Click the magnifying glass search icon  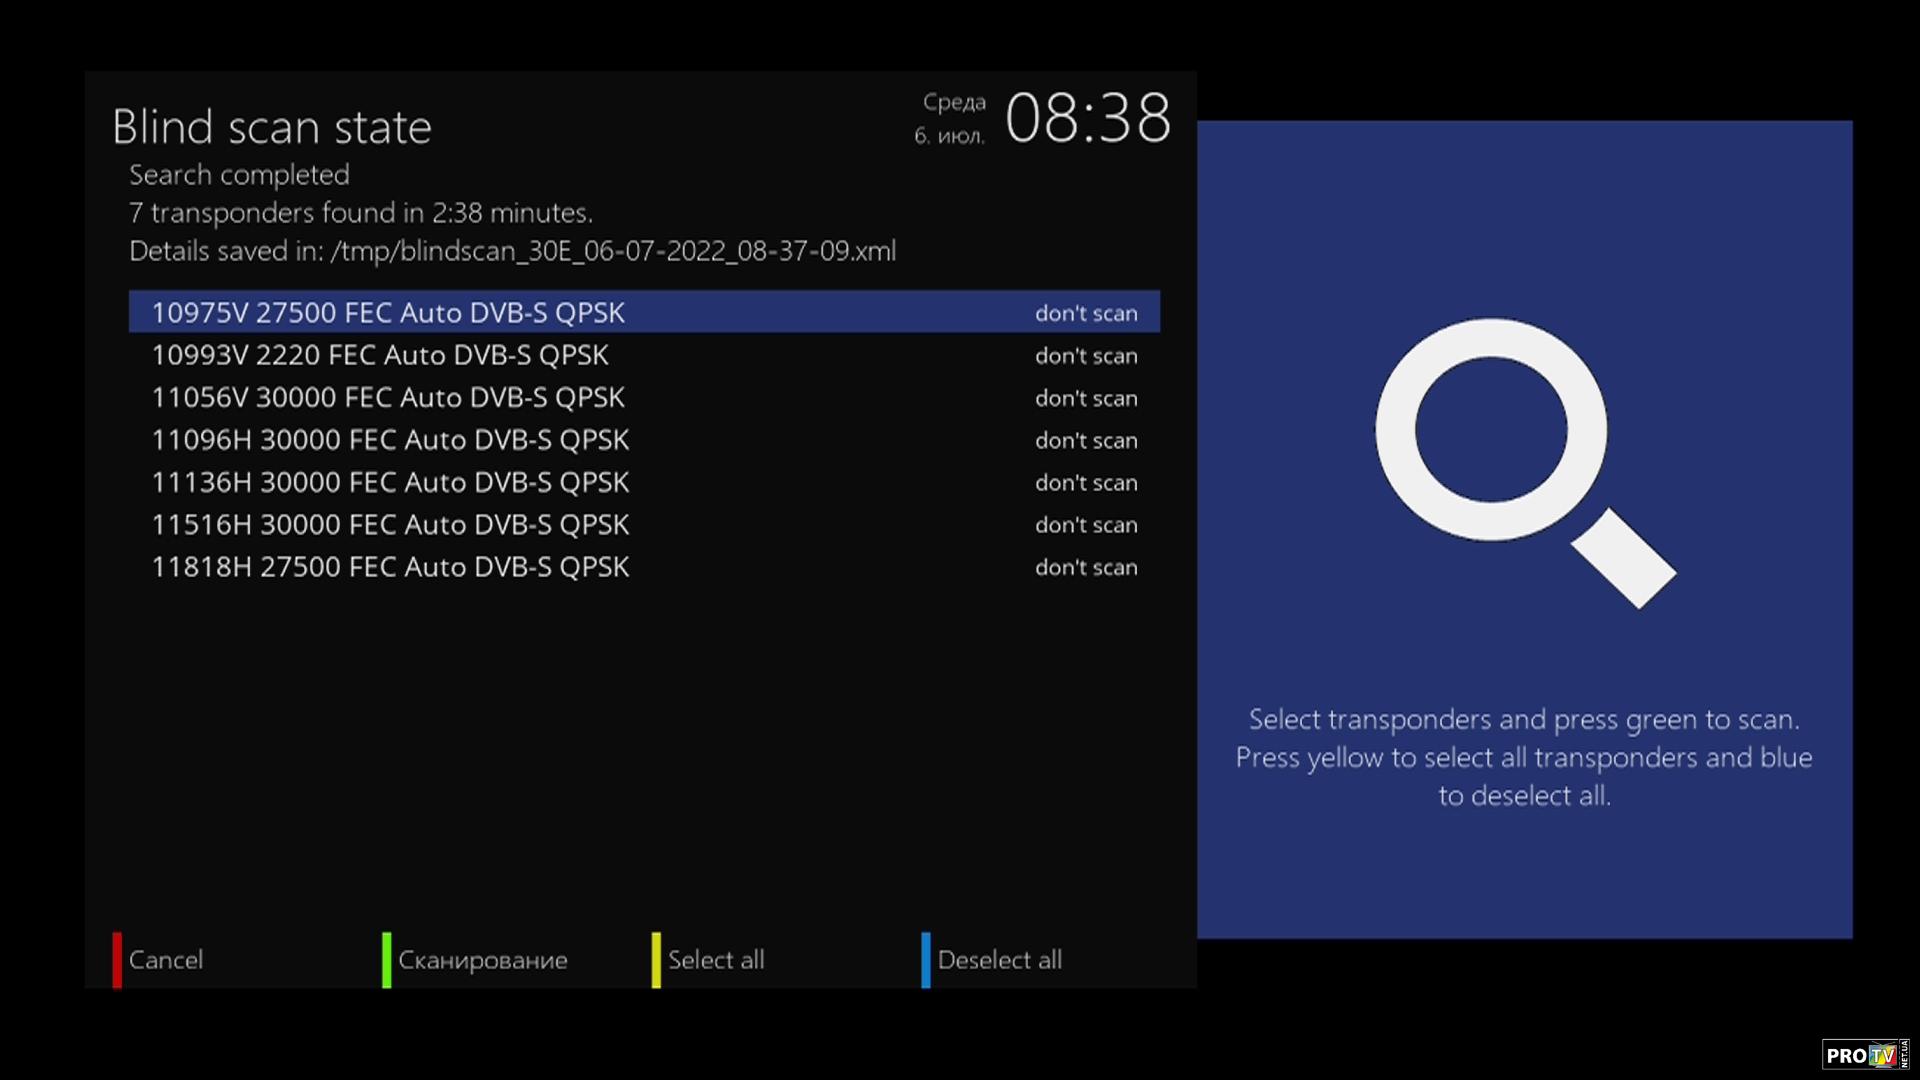[x=1524, y=463]
